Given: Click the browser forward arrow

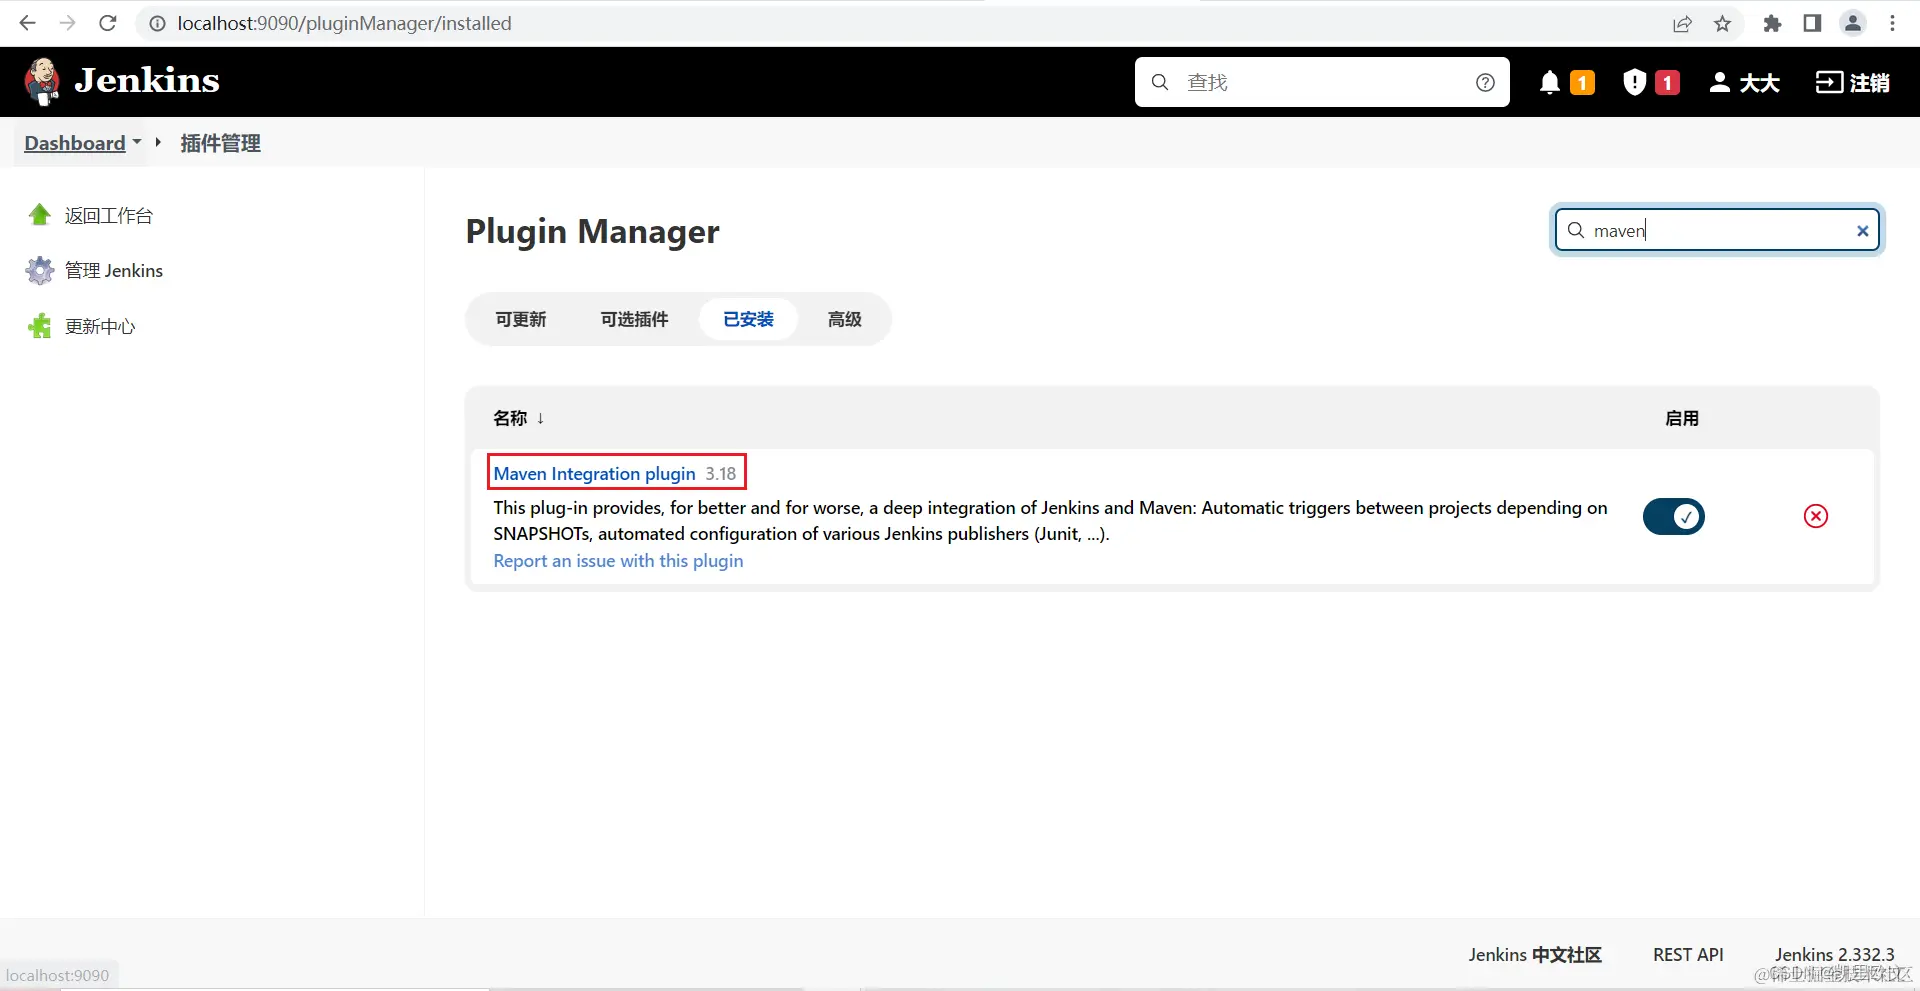Looking at the screenshot, I should point(67,23).
